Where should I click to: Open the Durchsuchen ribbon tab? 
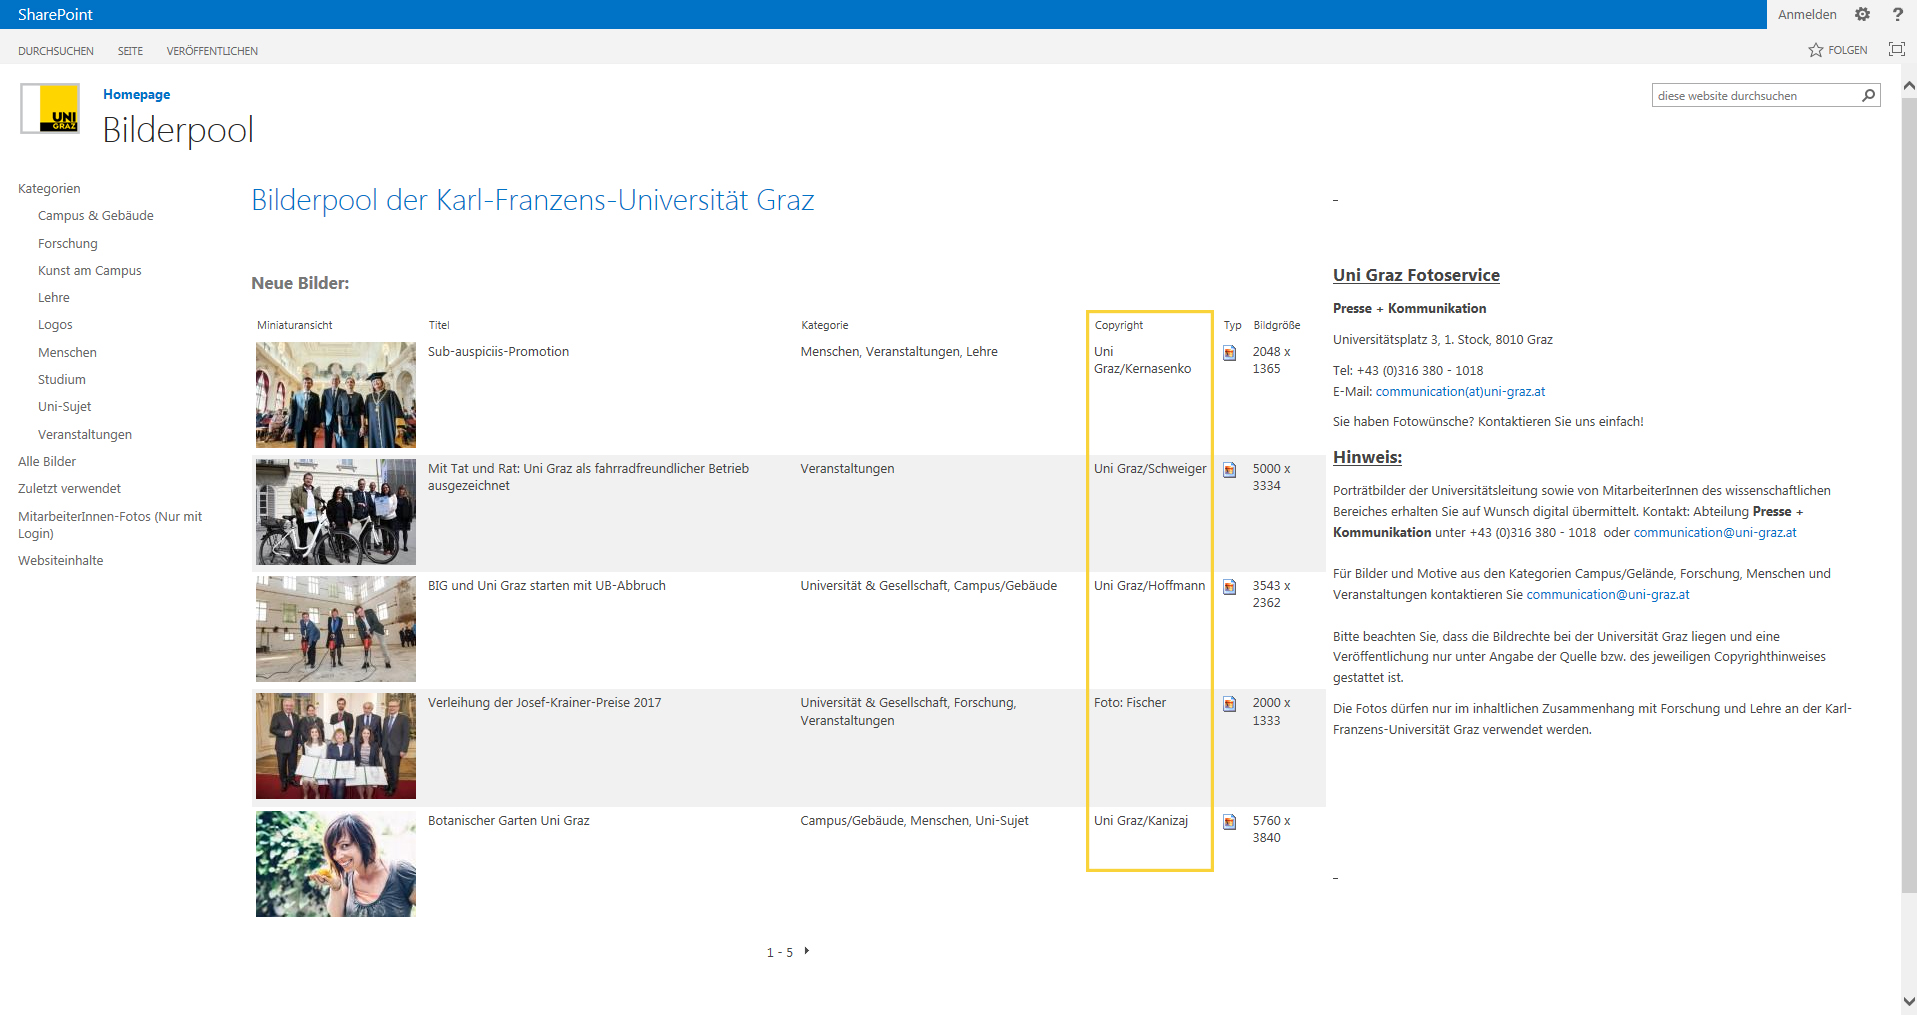click(56, 51)
